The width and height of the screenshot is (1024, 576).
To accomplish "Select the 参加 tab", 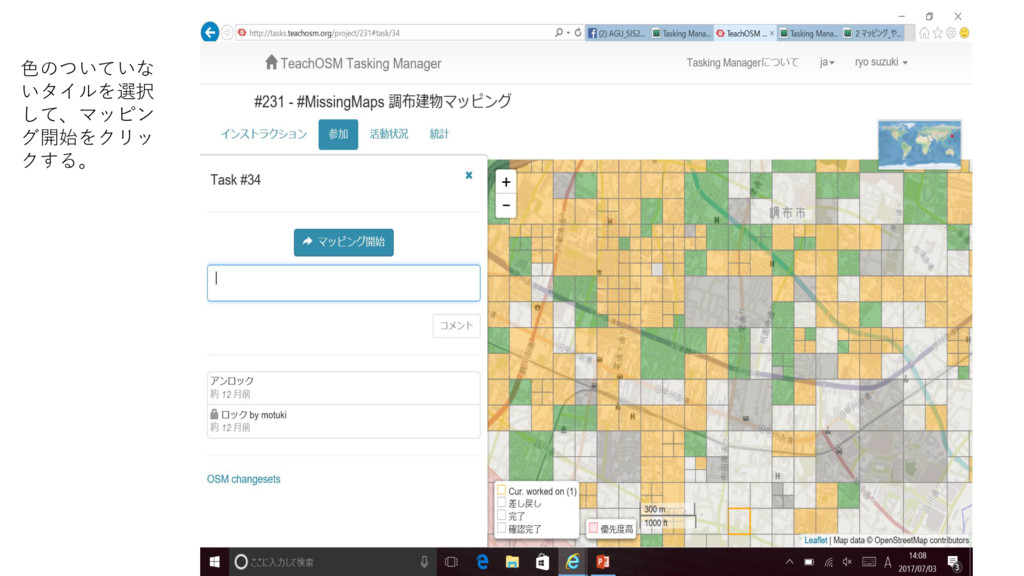I will 338,134.
